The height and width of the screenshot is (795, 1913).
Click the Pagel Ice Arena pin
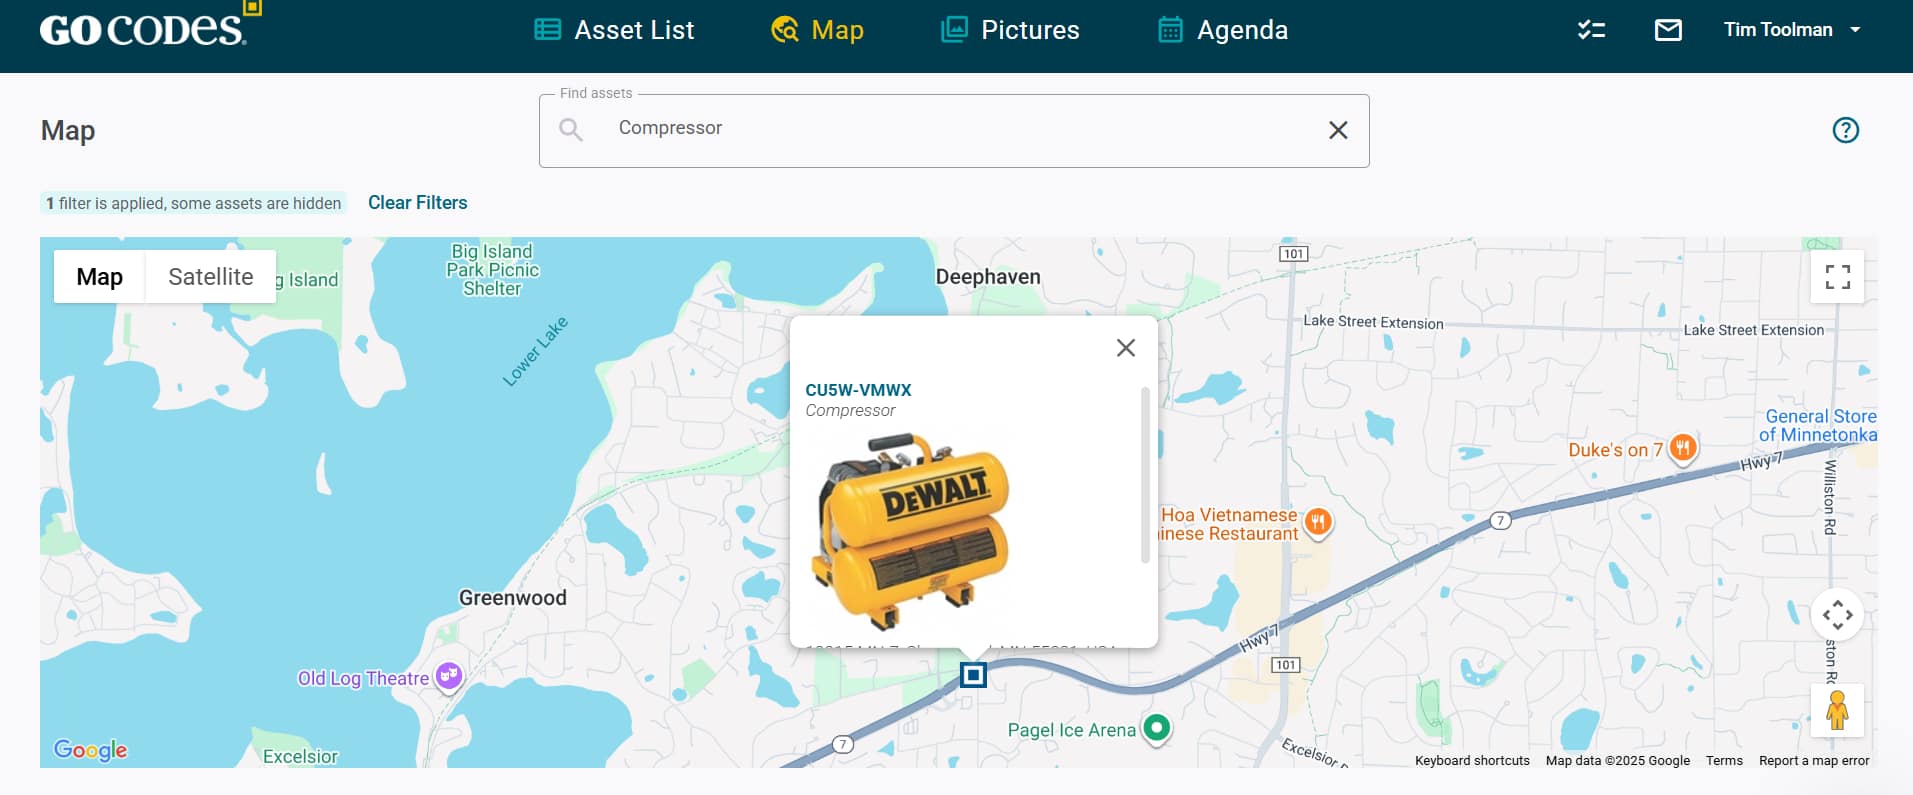point(1157,727)
